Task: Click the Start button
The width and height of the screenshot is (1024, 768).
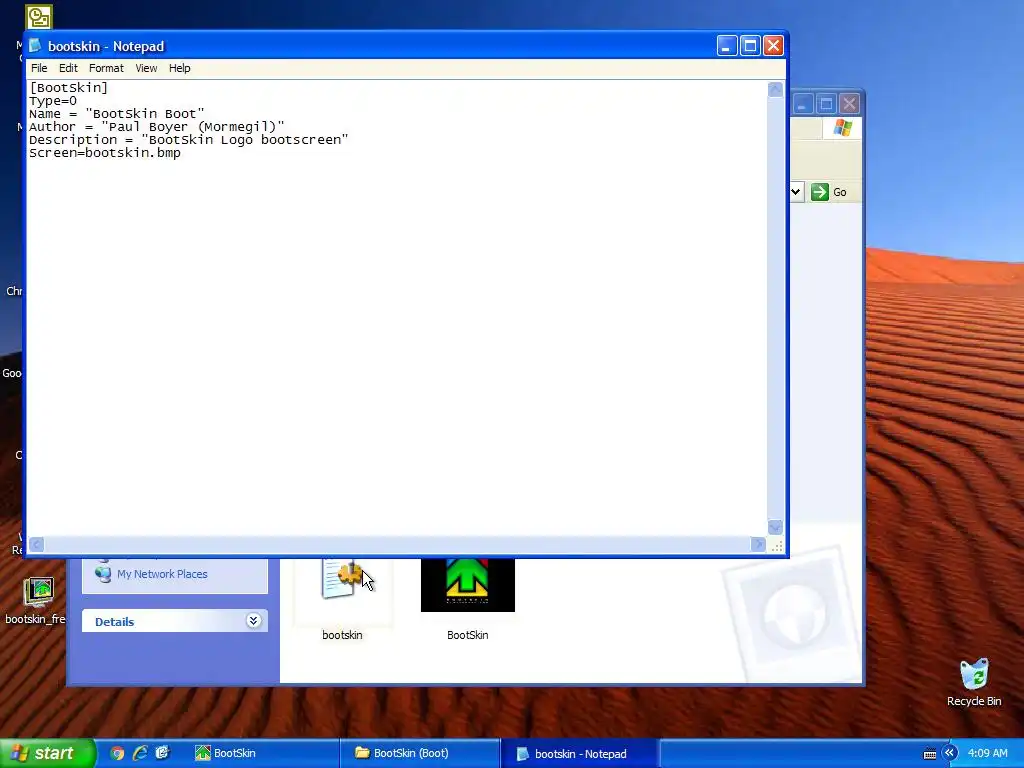Action: coord(48,753)
